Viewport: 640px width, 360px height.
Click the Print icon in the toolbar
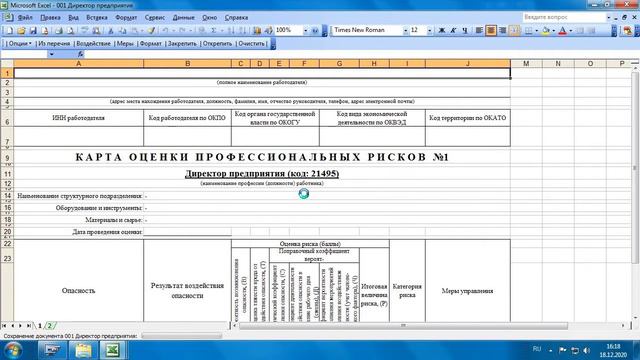(x=59, y=31)
